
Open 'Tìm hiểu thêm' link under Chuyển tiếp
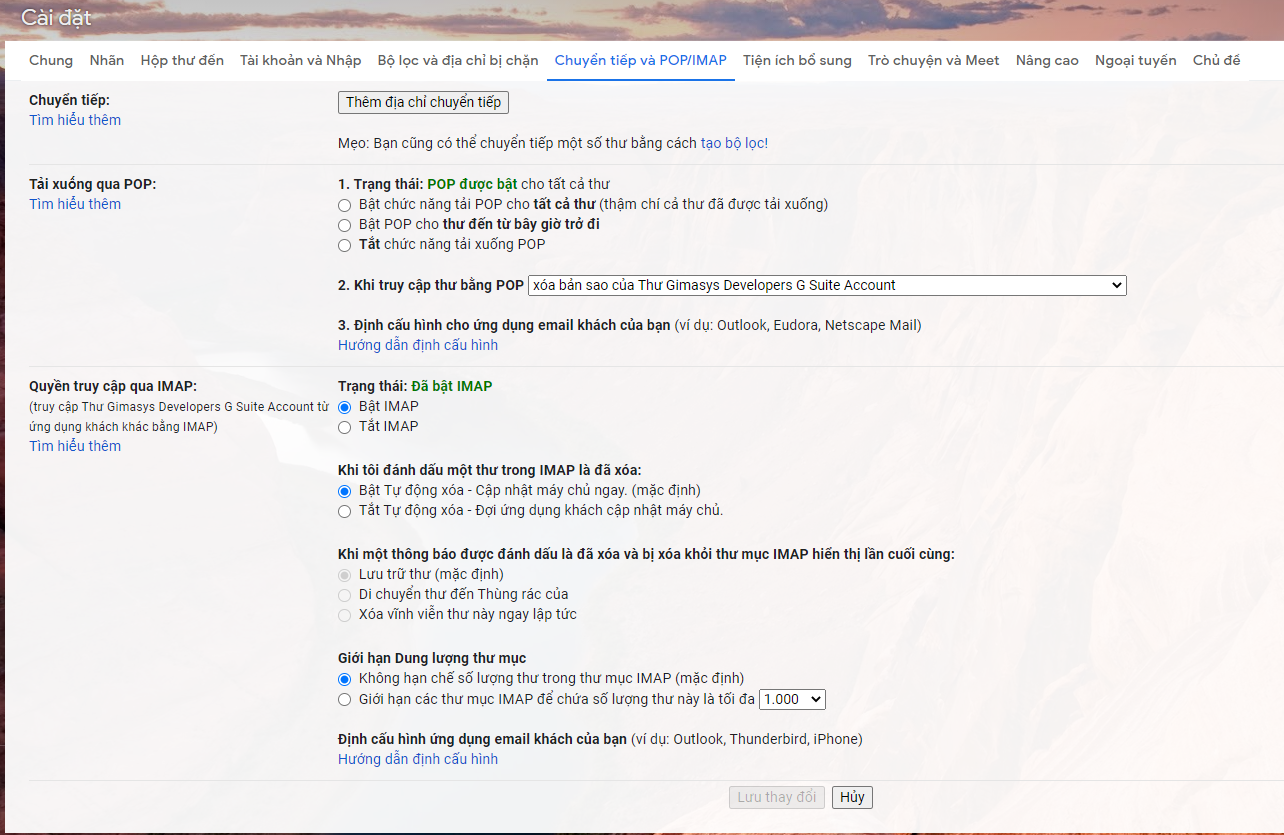[x=75, y=120]
